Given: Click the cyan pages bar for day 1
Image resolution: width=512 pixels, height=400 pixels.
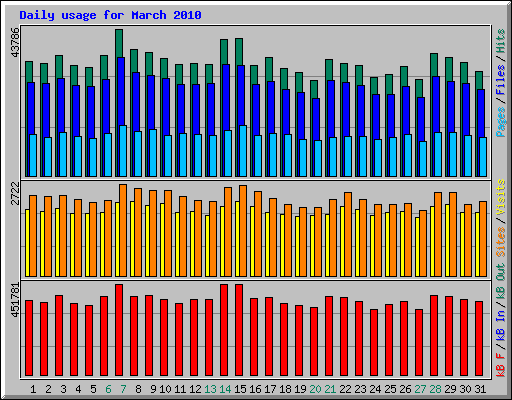Looking at the screenshot, I should click(x=33, y=155).
